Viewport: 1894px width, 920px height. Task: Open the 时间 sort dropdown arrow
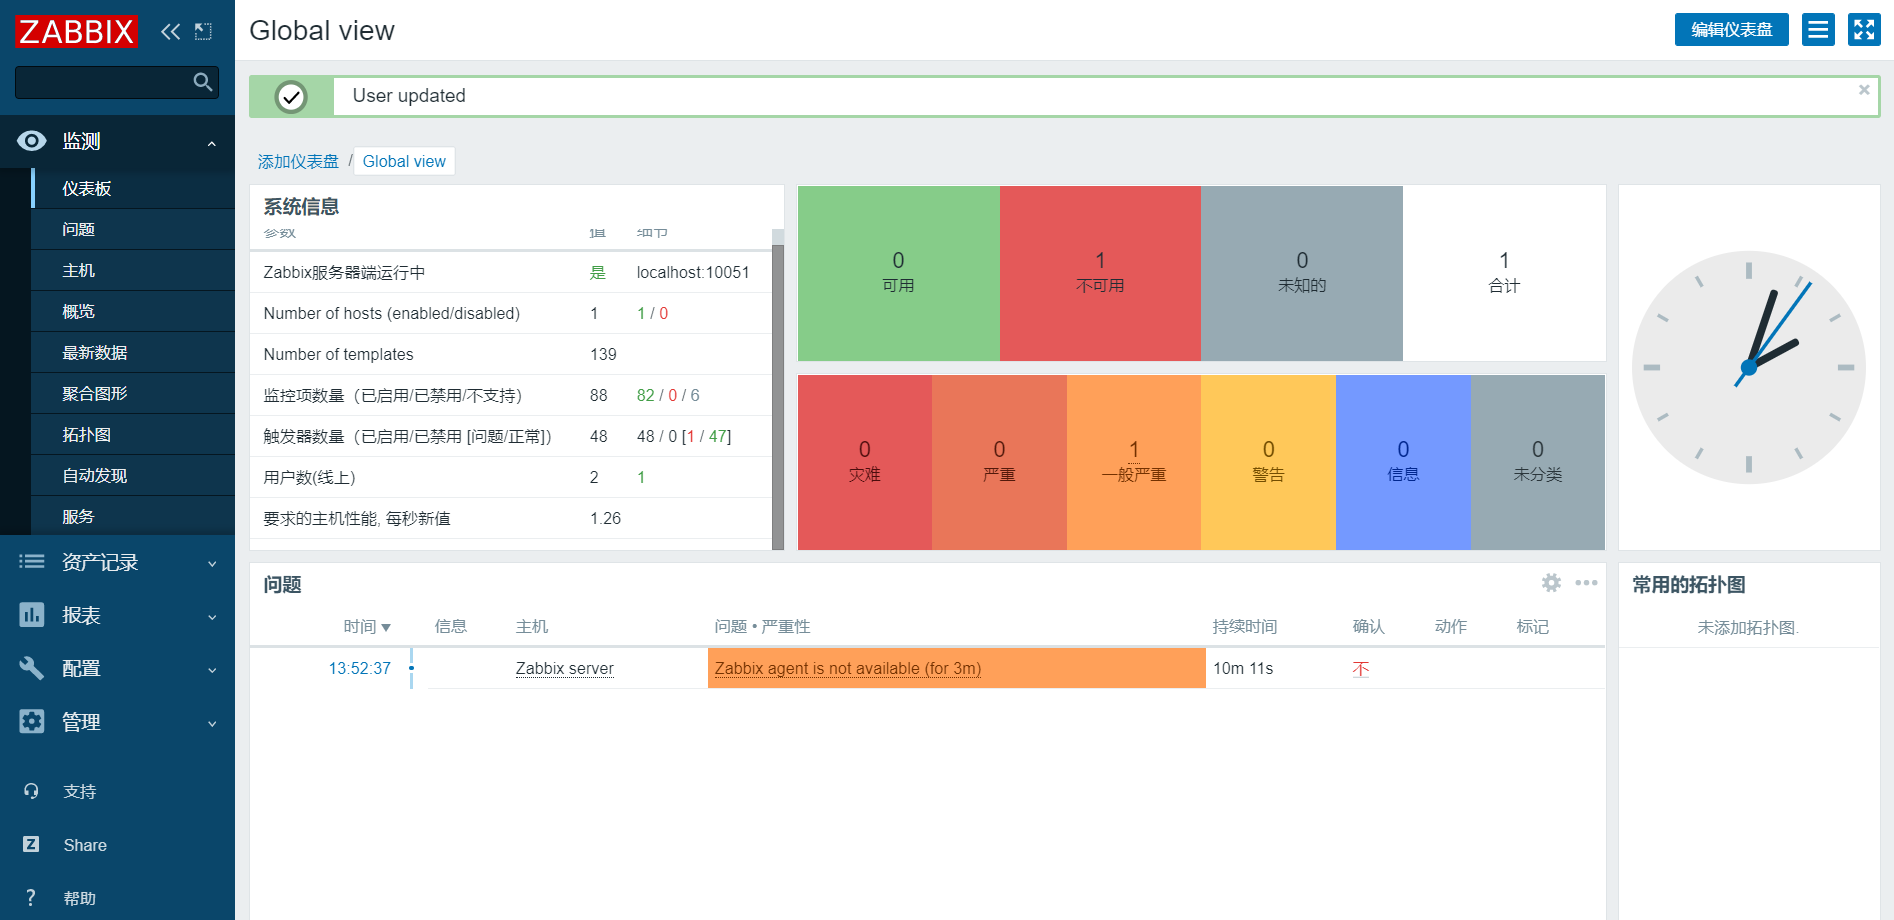pyautogui.click(x=388, y=627)
